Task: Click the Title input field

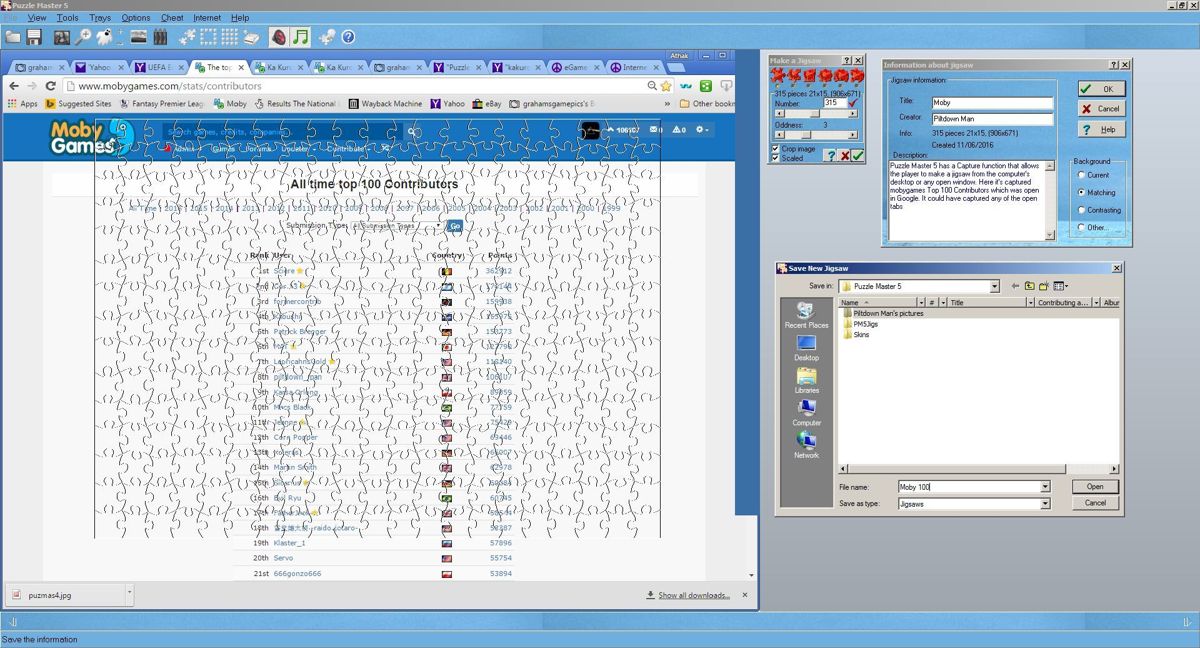Action: point(992,102)
